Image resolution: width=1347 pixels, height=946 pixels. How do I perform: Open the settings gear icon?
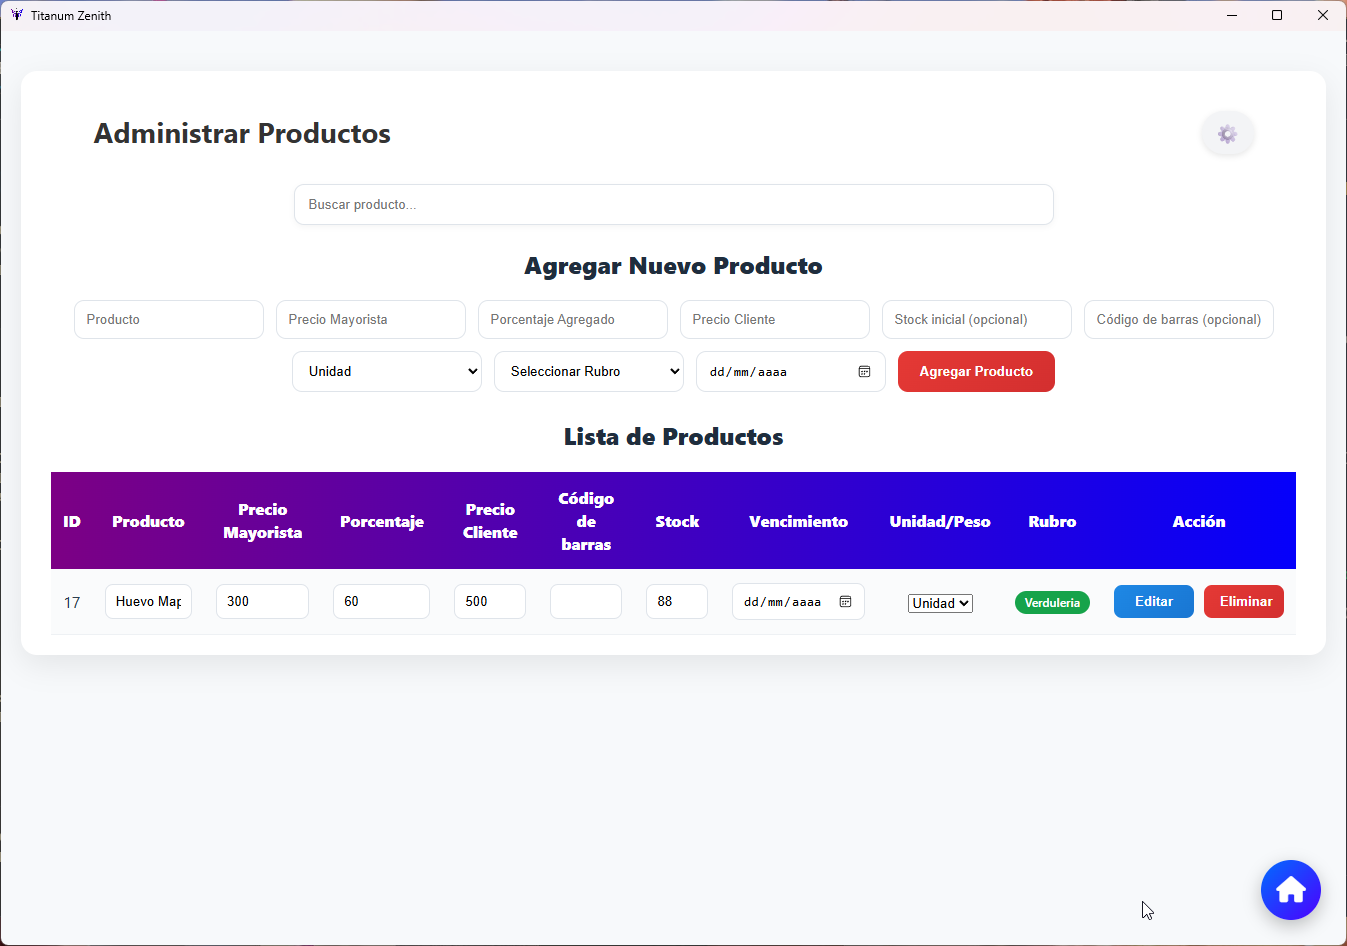pyautogui.click(x=1227, y=133)
